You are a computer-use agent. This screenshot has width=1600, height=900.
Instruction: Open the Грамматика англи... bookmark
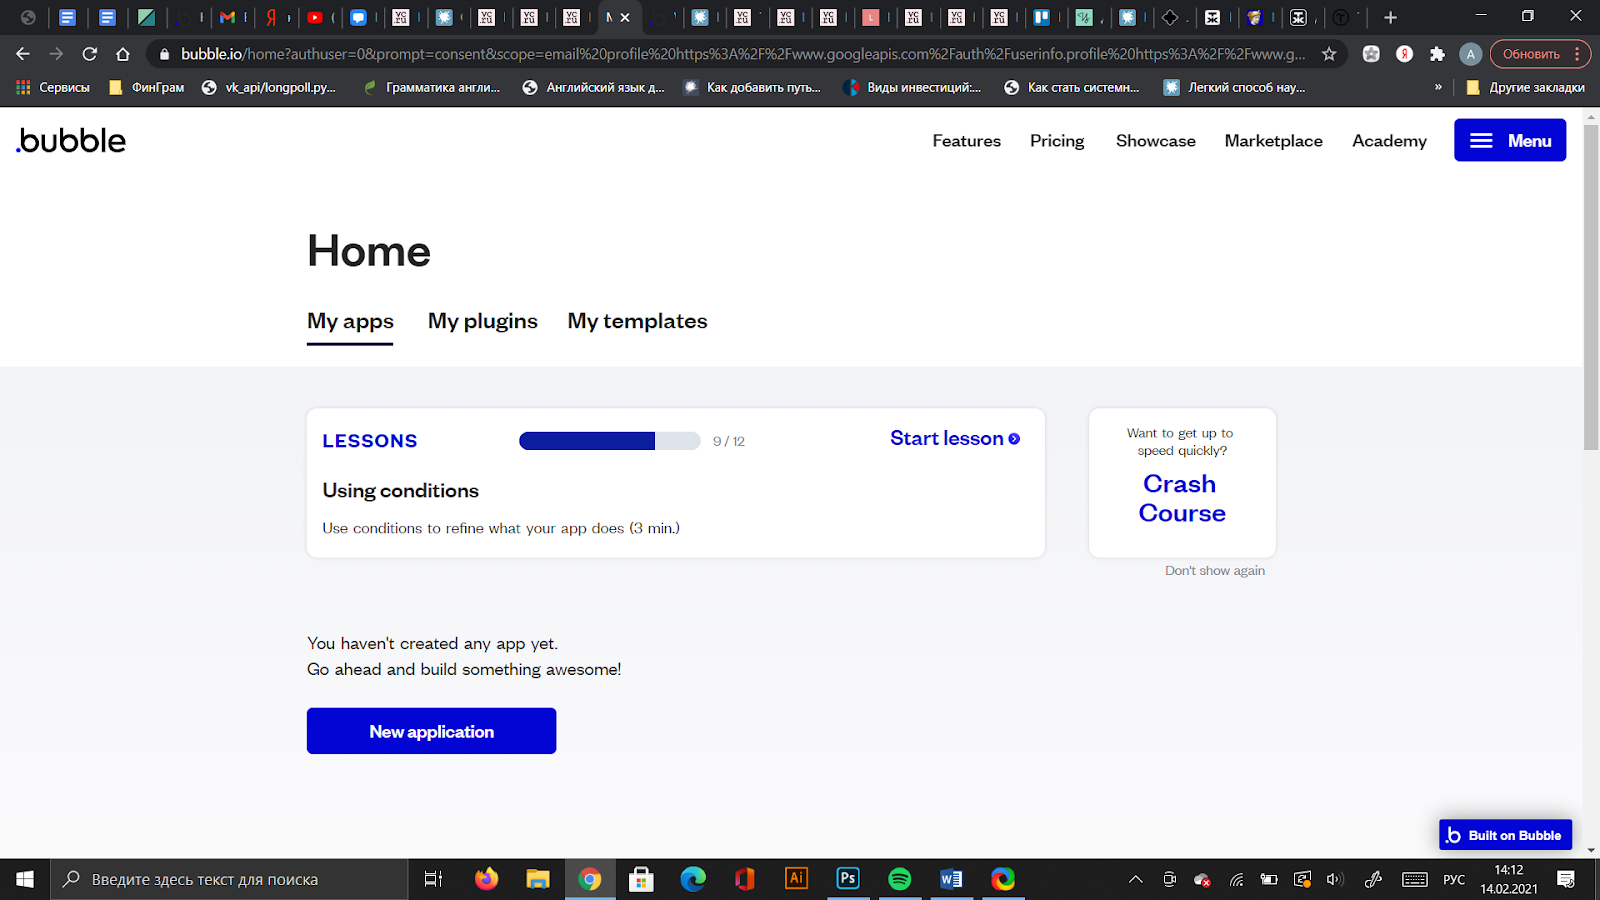click(431, 87)
